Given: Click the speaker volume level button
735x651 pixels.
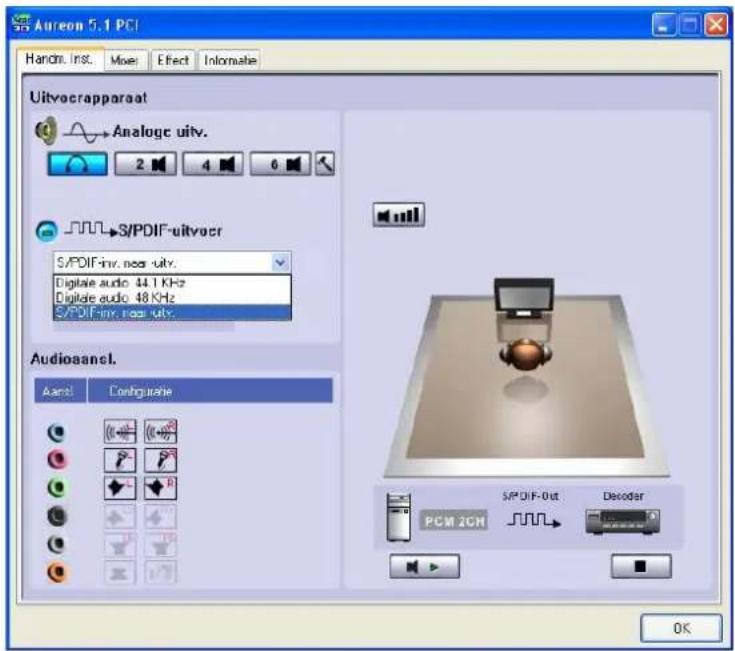Looking at the screenshot, I should tap(399, 215).
